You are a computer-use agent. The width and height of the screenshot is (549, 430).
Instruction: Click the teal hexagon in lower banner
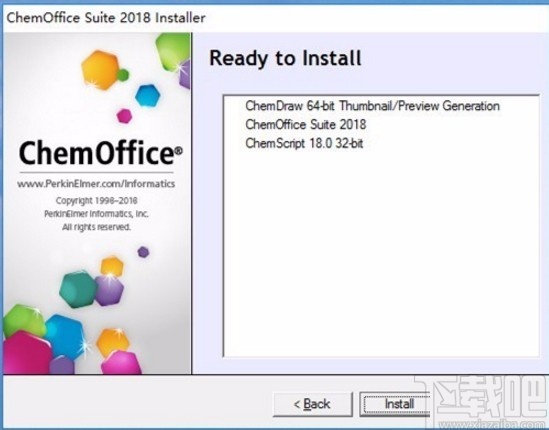tap(78, 289)
